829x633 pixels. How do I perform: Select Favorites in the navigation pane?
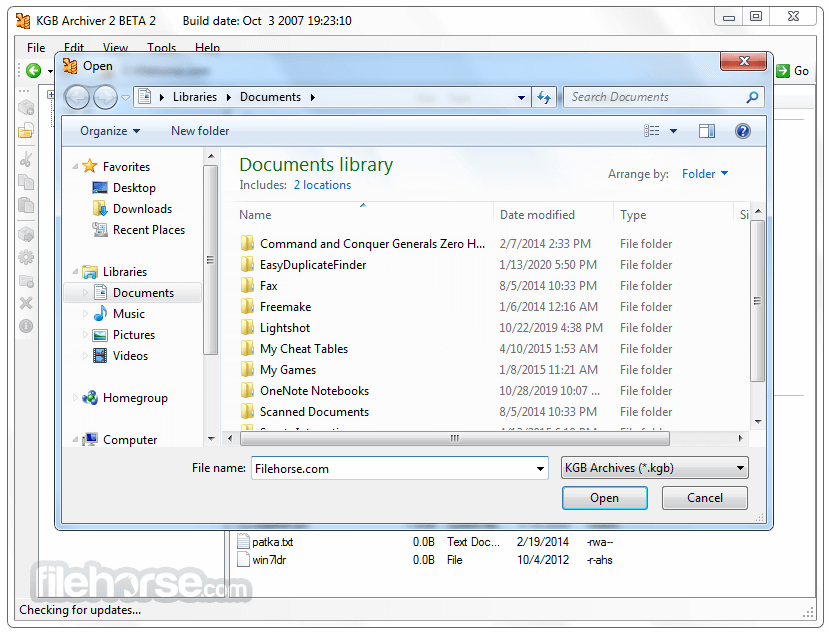tap(126, 167)
